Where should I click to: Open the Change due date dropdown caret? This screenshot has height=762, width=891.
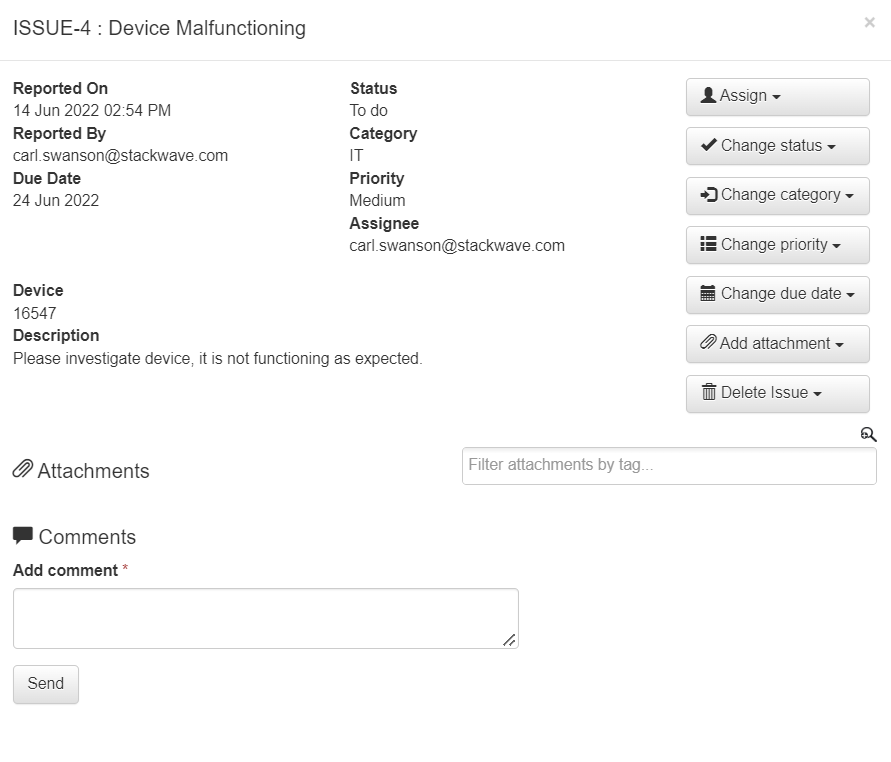click(851, 296)
